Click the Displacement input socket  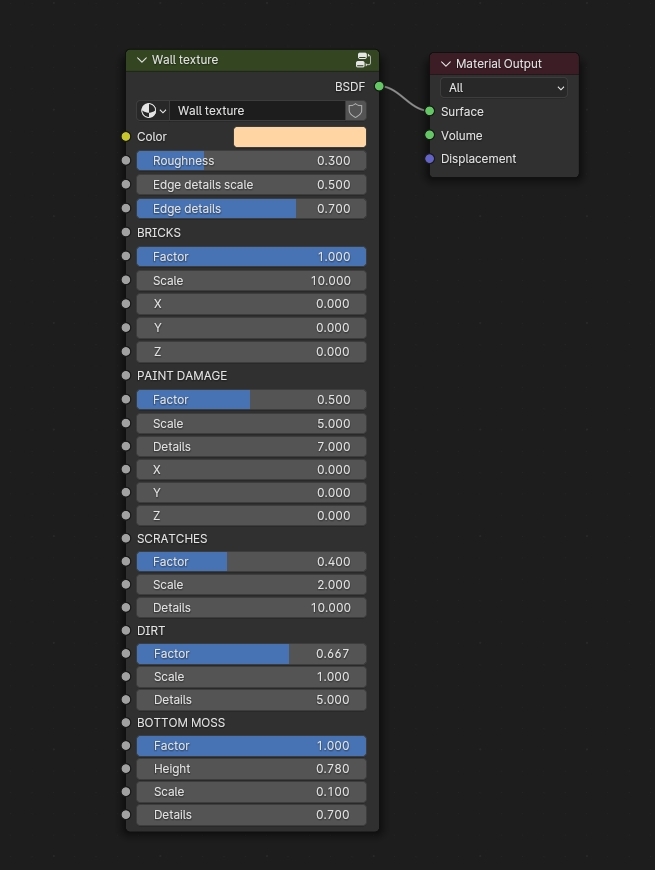(x=430, y=159)
